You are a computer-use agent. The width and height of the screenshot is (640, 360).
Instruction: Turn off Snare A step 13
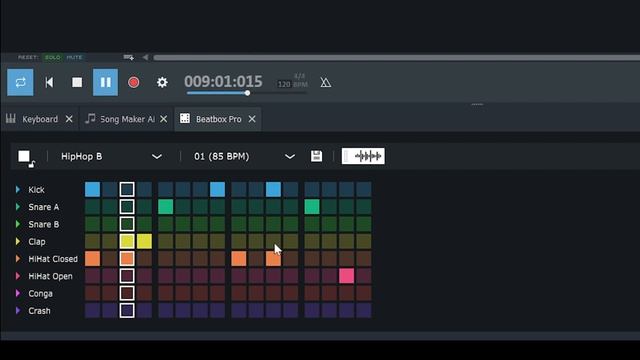coord(312,207)
